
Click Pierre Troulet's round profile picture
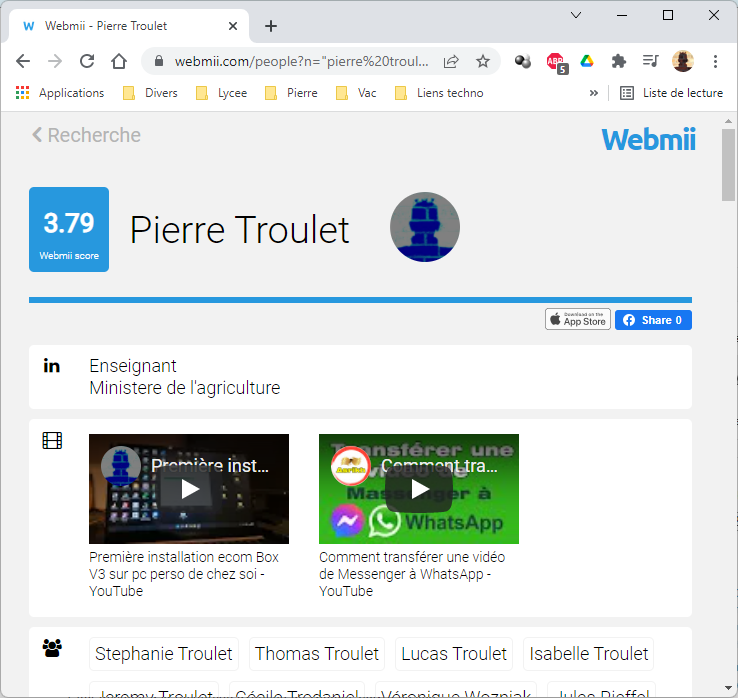point(425,227)
